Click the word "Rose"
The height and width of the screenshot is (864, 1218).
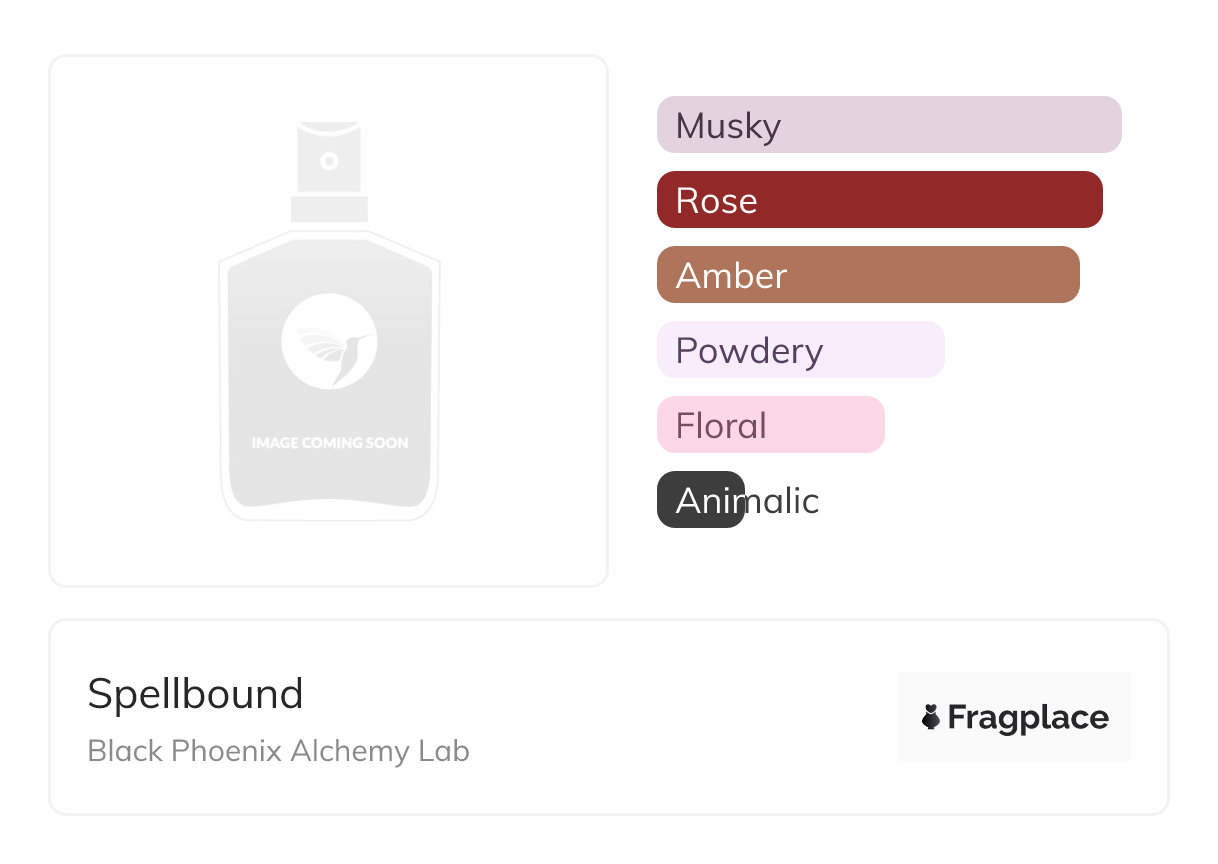coord(716,201)
